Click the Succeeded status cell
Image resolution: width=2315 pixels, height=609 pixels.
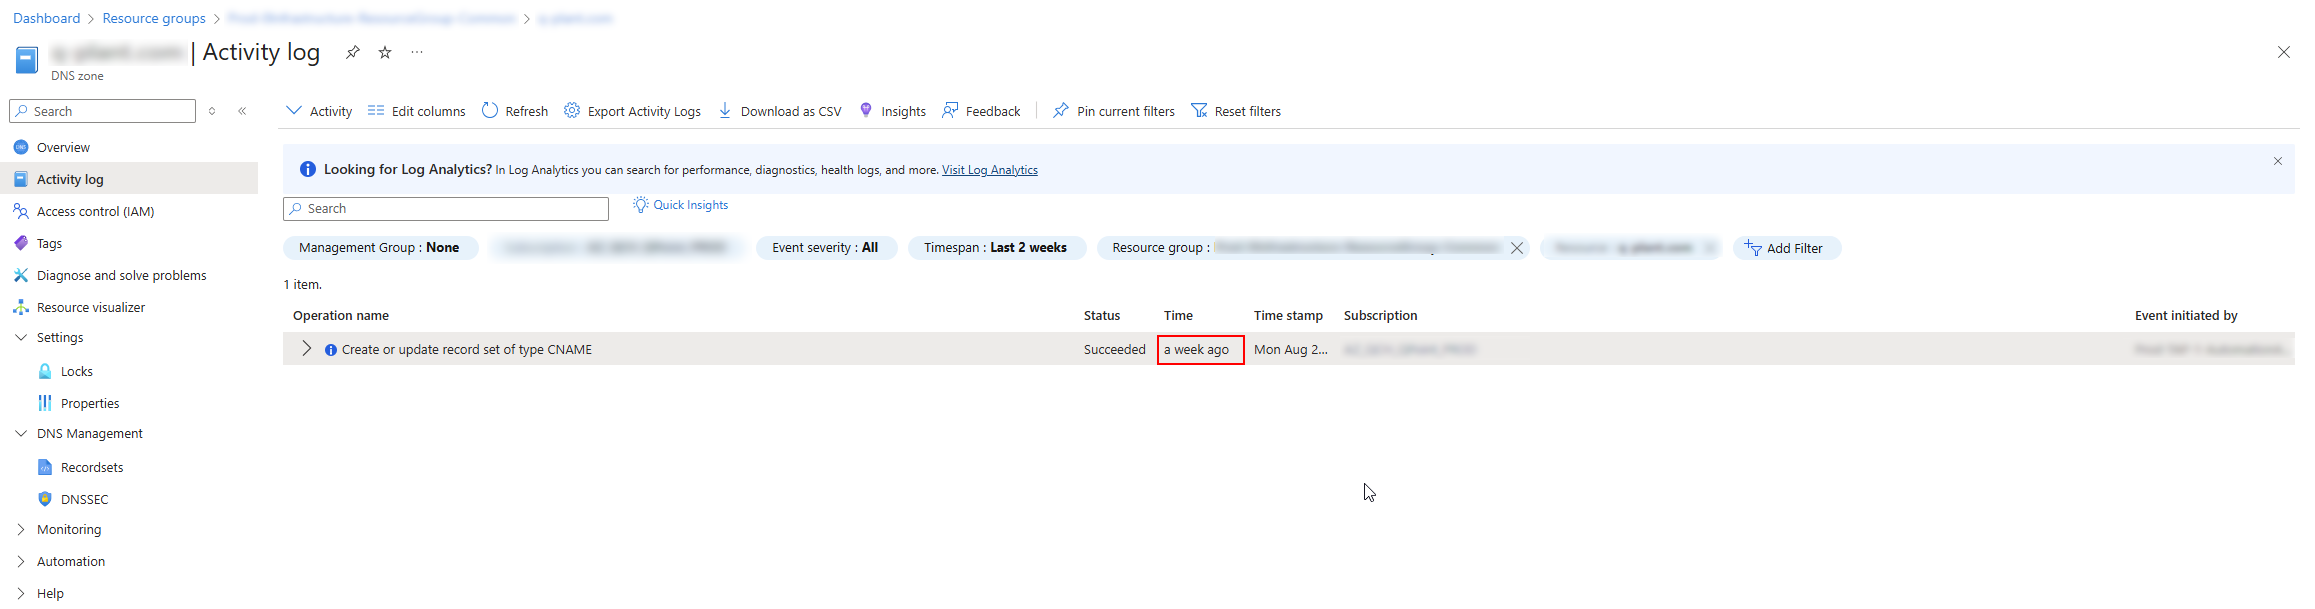(x=1115, y=350)
